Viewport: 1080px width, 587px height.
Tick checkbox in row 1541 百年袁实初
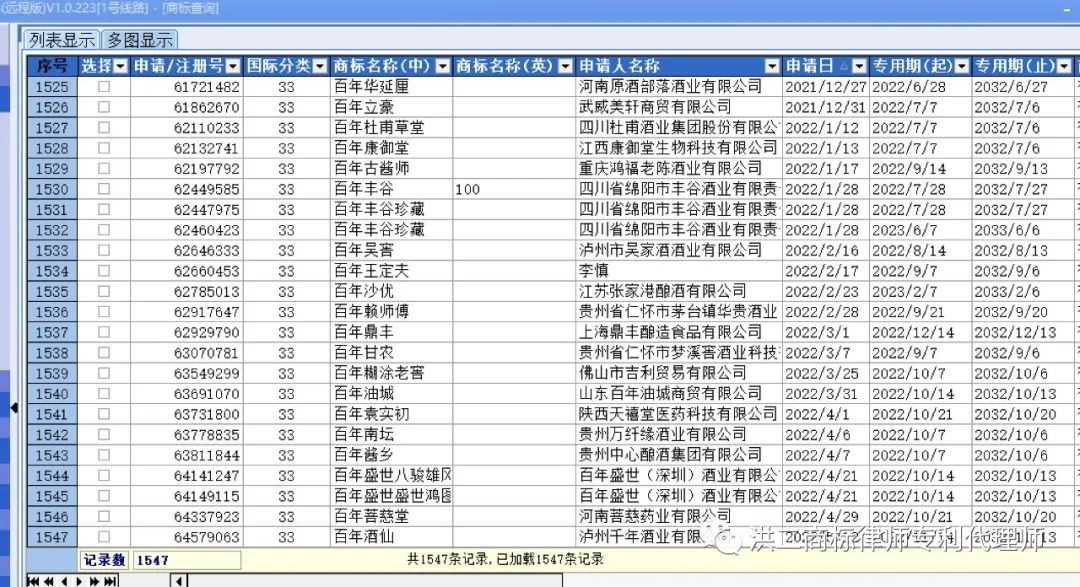pyautogui.click(x=104, y=414)
